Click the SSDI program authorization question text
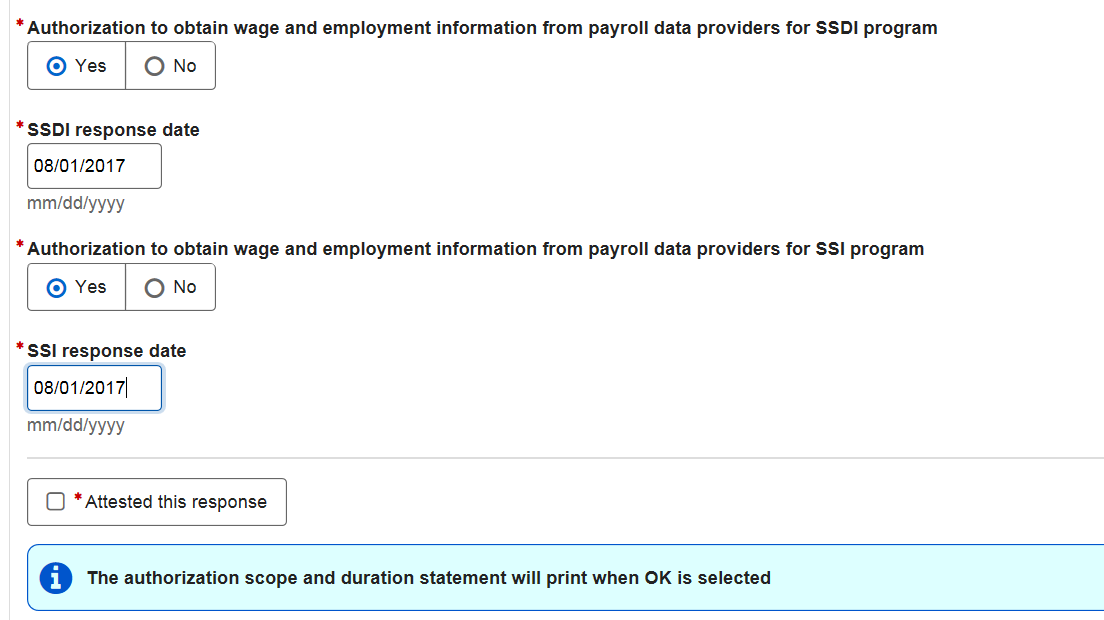 pyautogui.click(x=482, y=28)
